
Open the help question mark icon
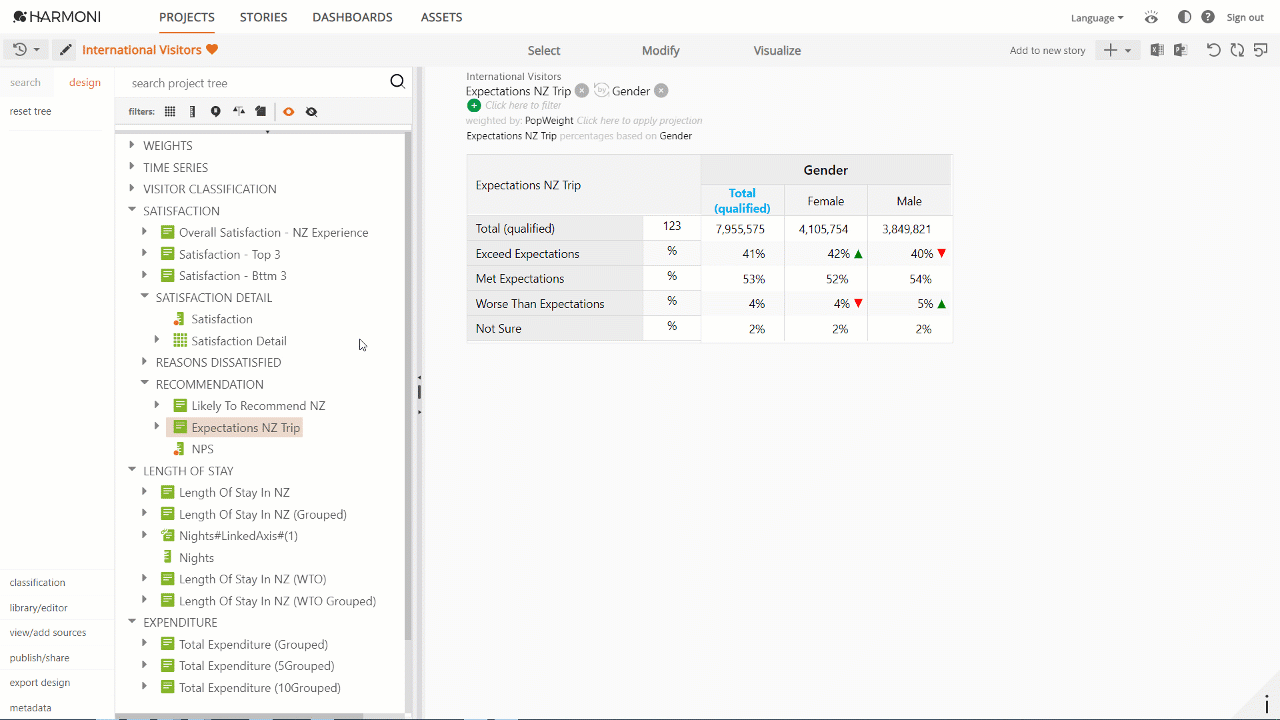(1208, 17)
